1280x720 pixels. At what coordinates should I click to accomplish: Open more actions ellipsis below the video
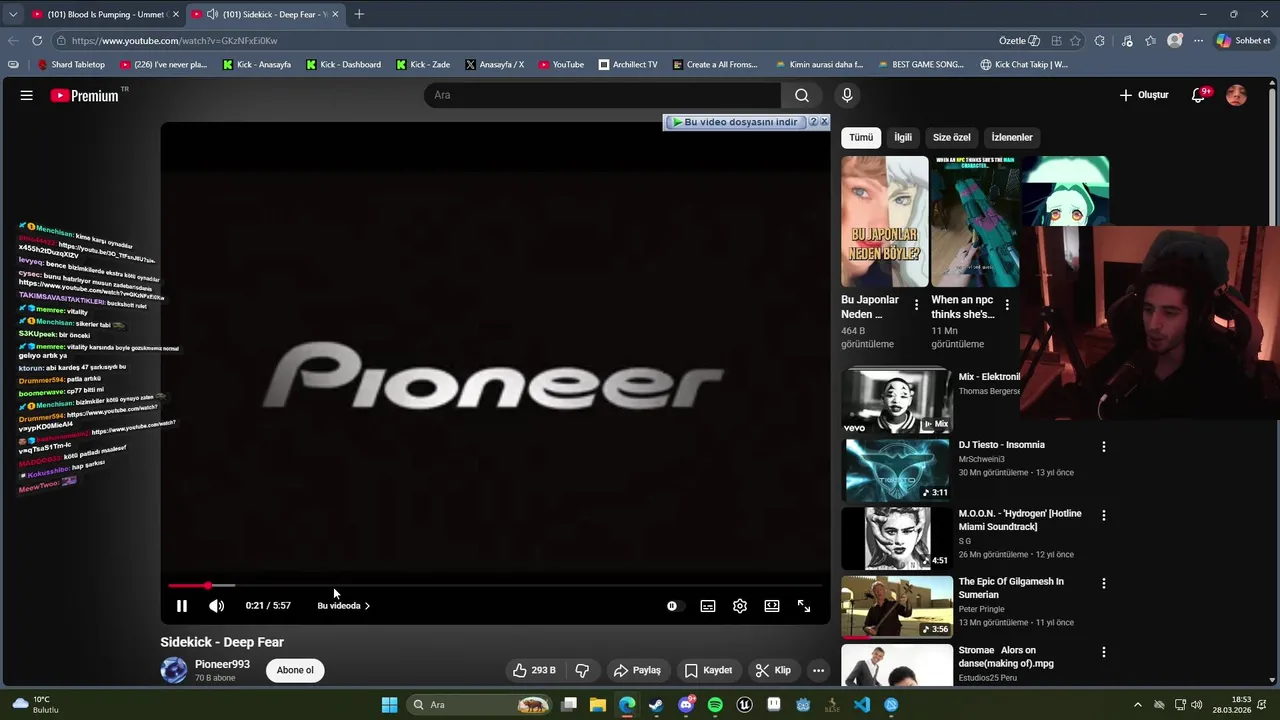coord(818,670)
